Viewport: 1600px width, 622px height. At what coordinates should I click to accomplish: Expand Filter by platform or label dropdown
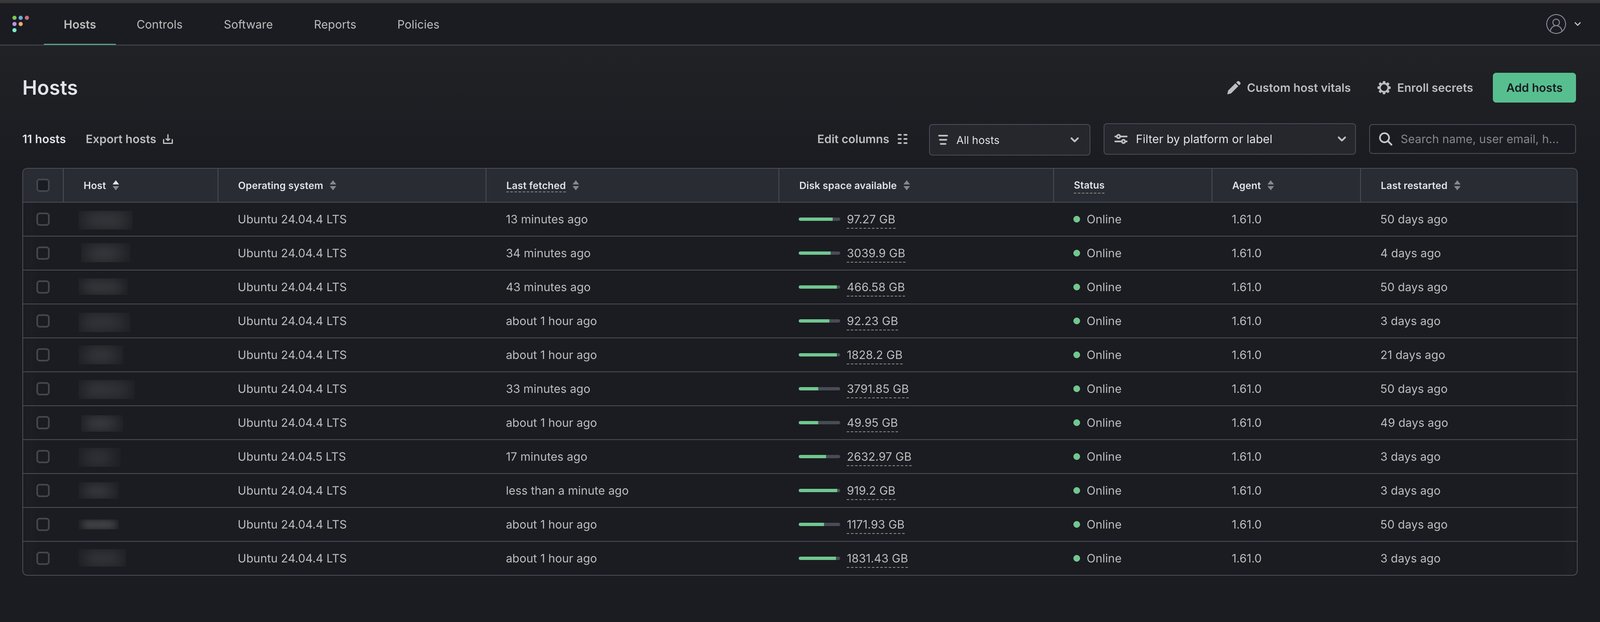click(x=1229, y=139)
